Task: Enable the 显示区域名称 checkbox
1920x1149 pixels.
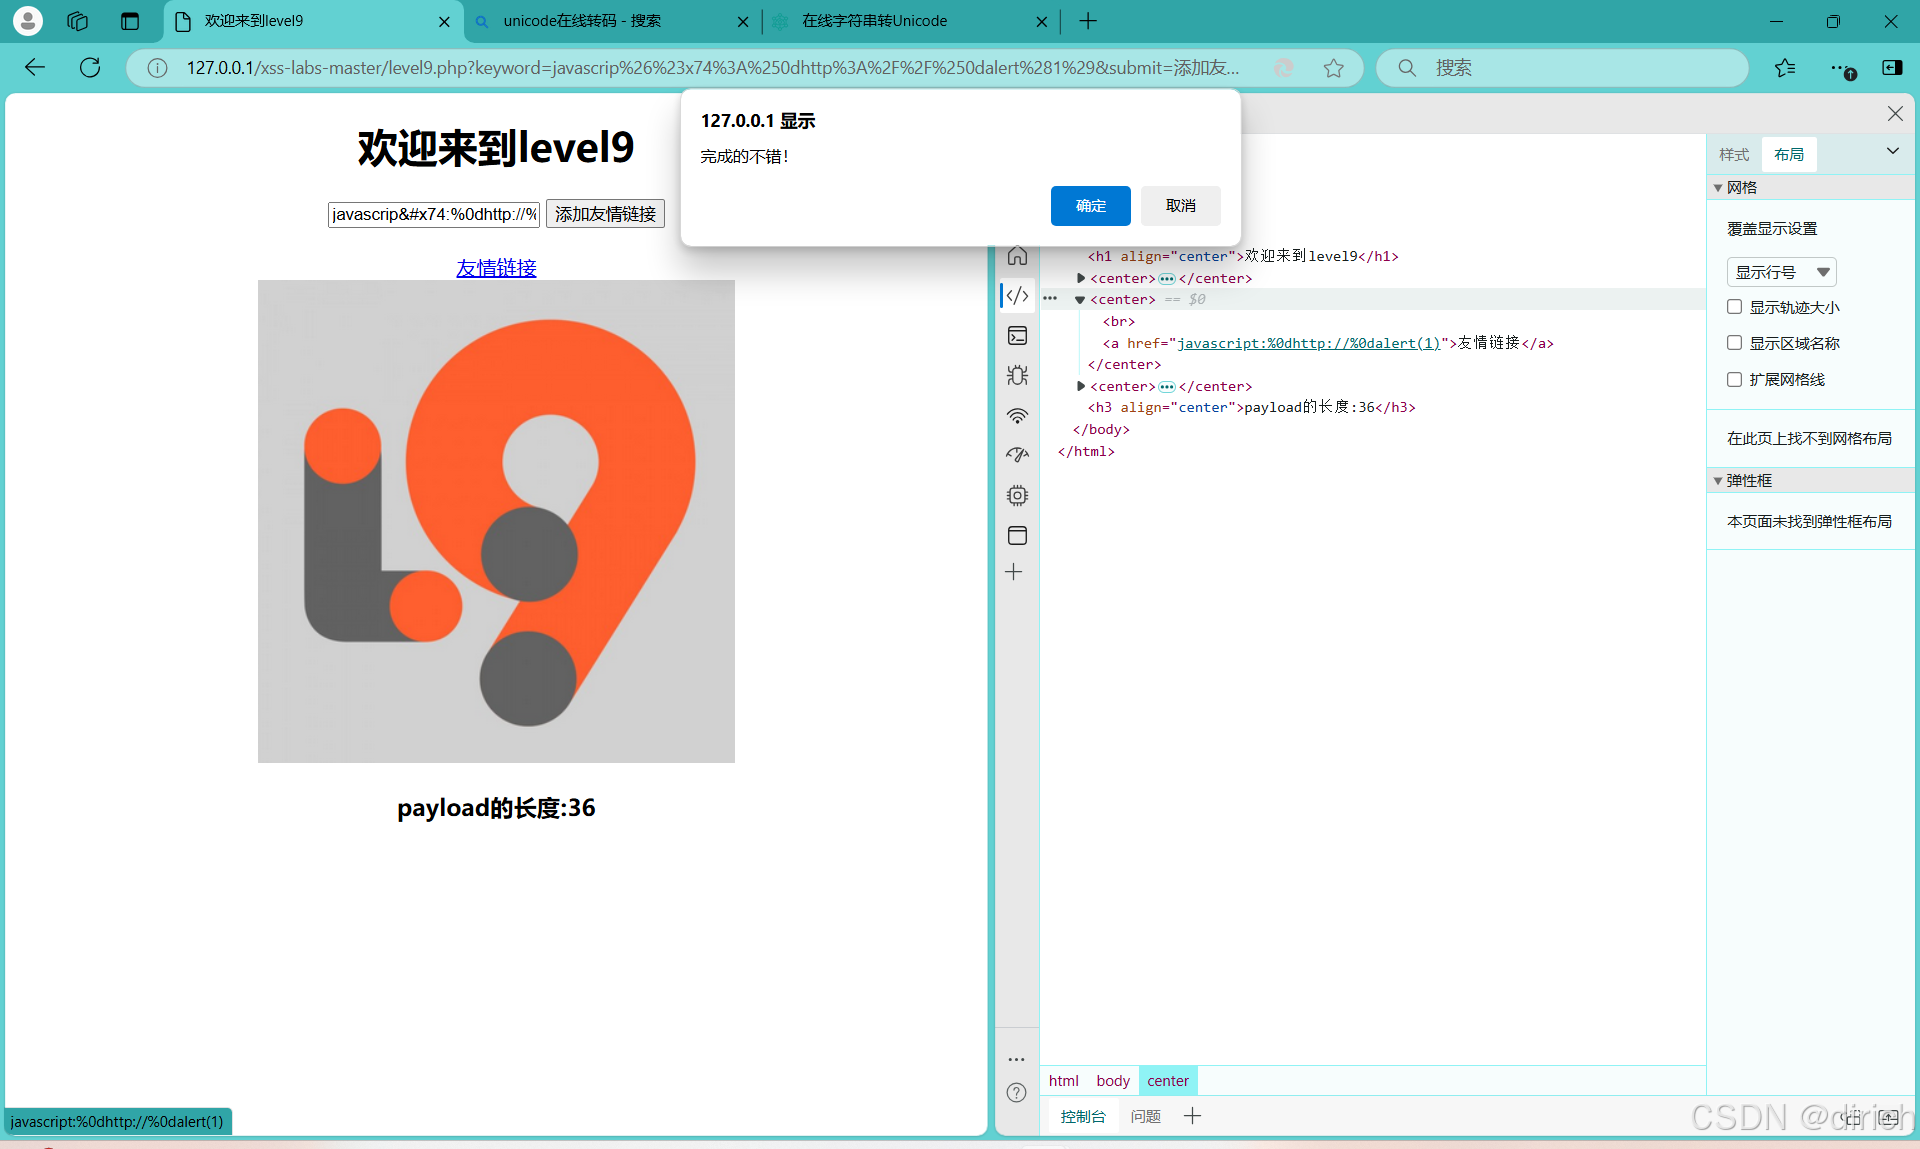Action: pos(1735,343)
